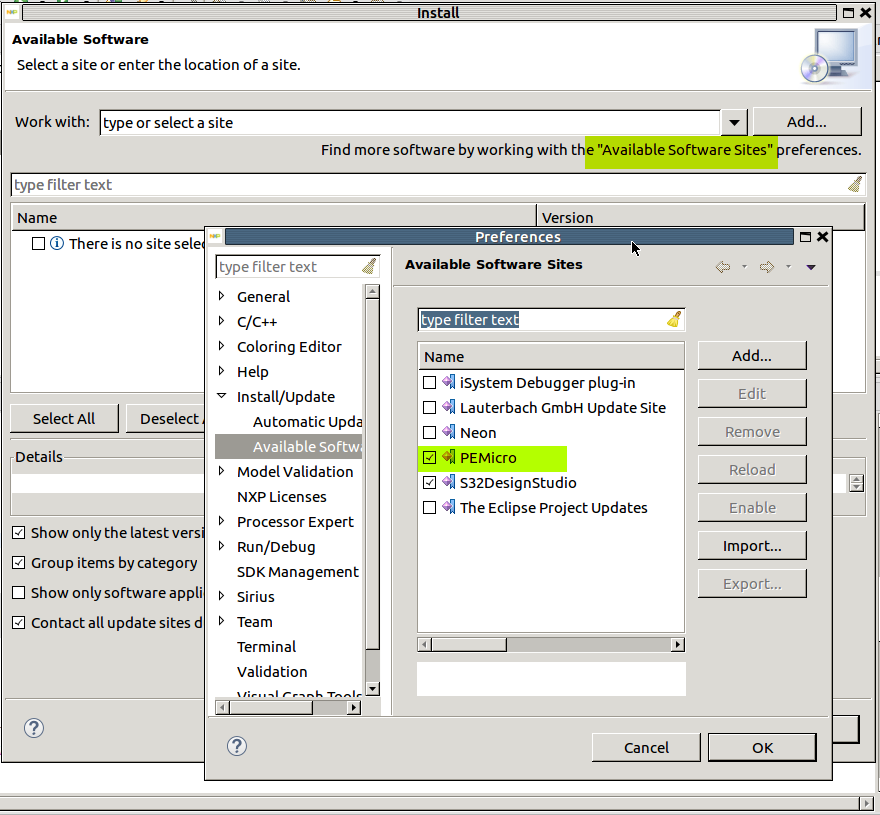880x815 pixels.
Task: Click sites list horizontal scrollbar thumb
Action: 469,644
